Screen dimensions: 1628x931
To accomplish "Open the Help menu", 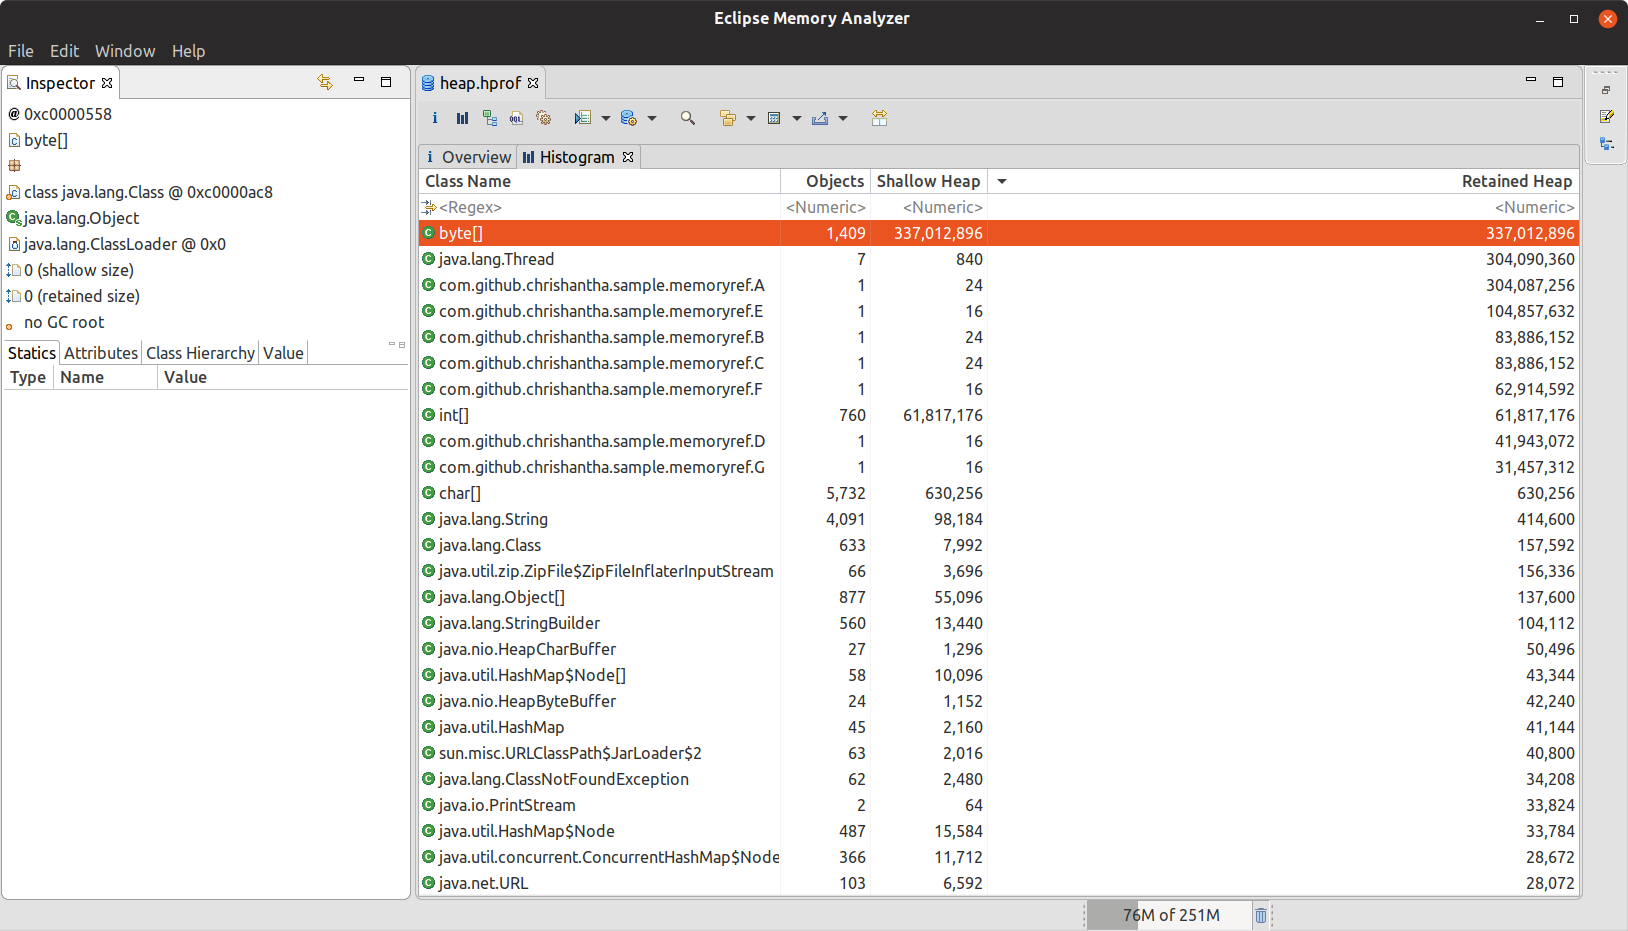I will click(x=188, y=51).
